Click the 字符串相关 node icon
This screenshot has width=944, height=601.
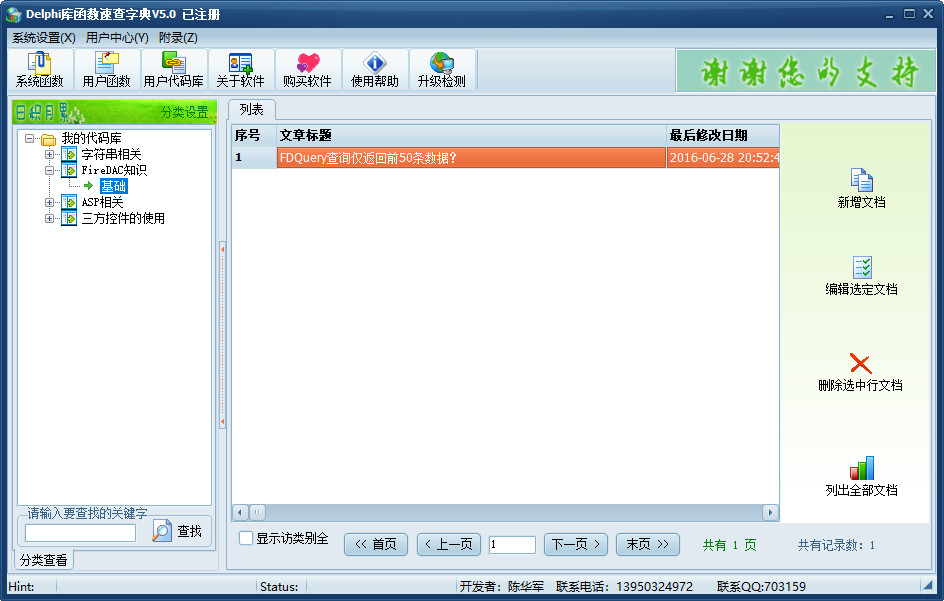click(x=69, y=155)
